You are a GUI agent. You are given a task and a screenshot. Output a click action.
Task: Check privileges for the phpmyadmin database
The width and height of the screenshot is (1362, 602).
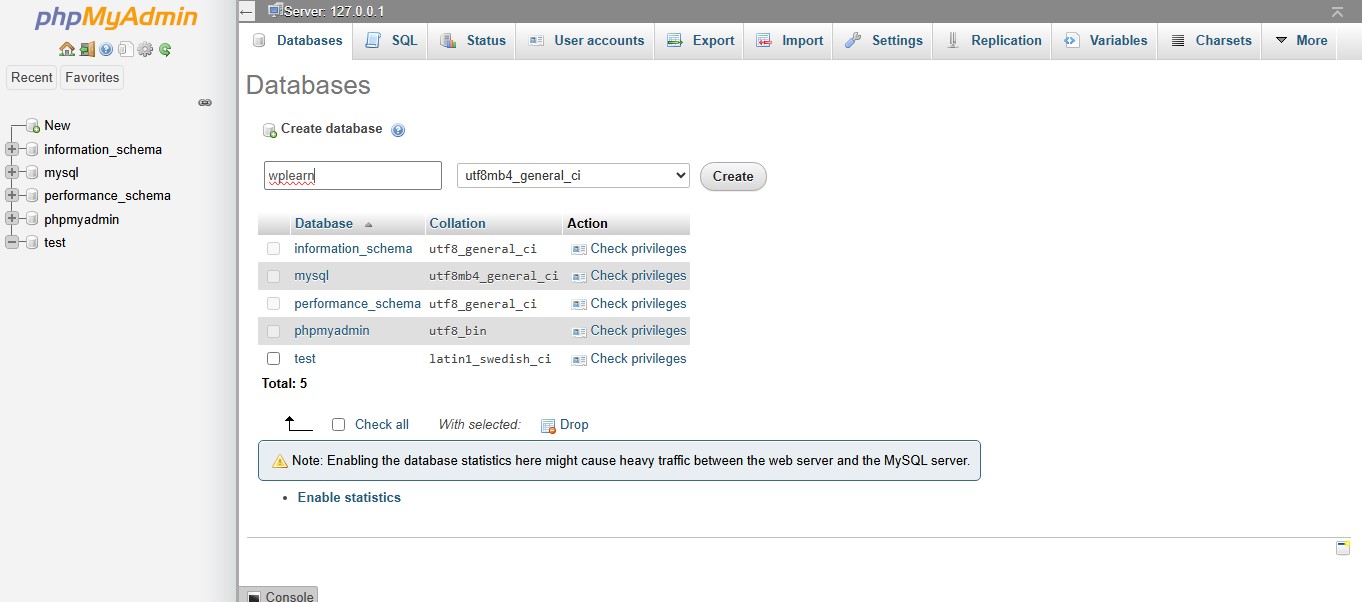pyautogui.click(x=638, y=330)
